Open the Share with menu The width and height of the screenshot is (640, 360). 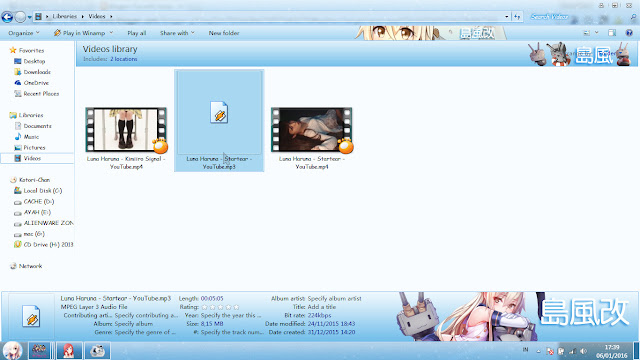pyautogui.click(x=177, y=33)
